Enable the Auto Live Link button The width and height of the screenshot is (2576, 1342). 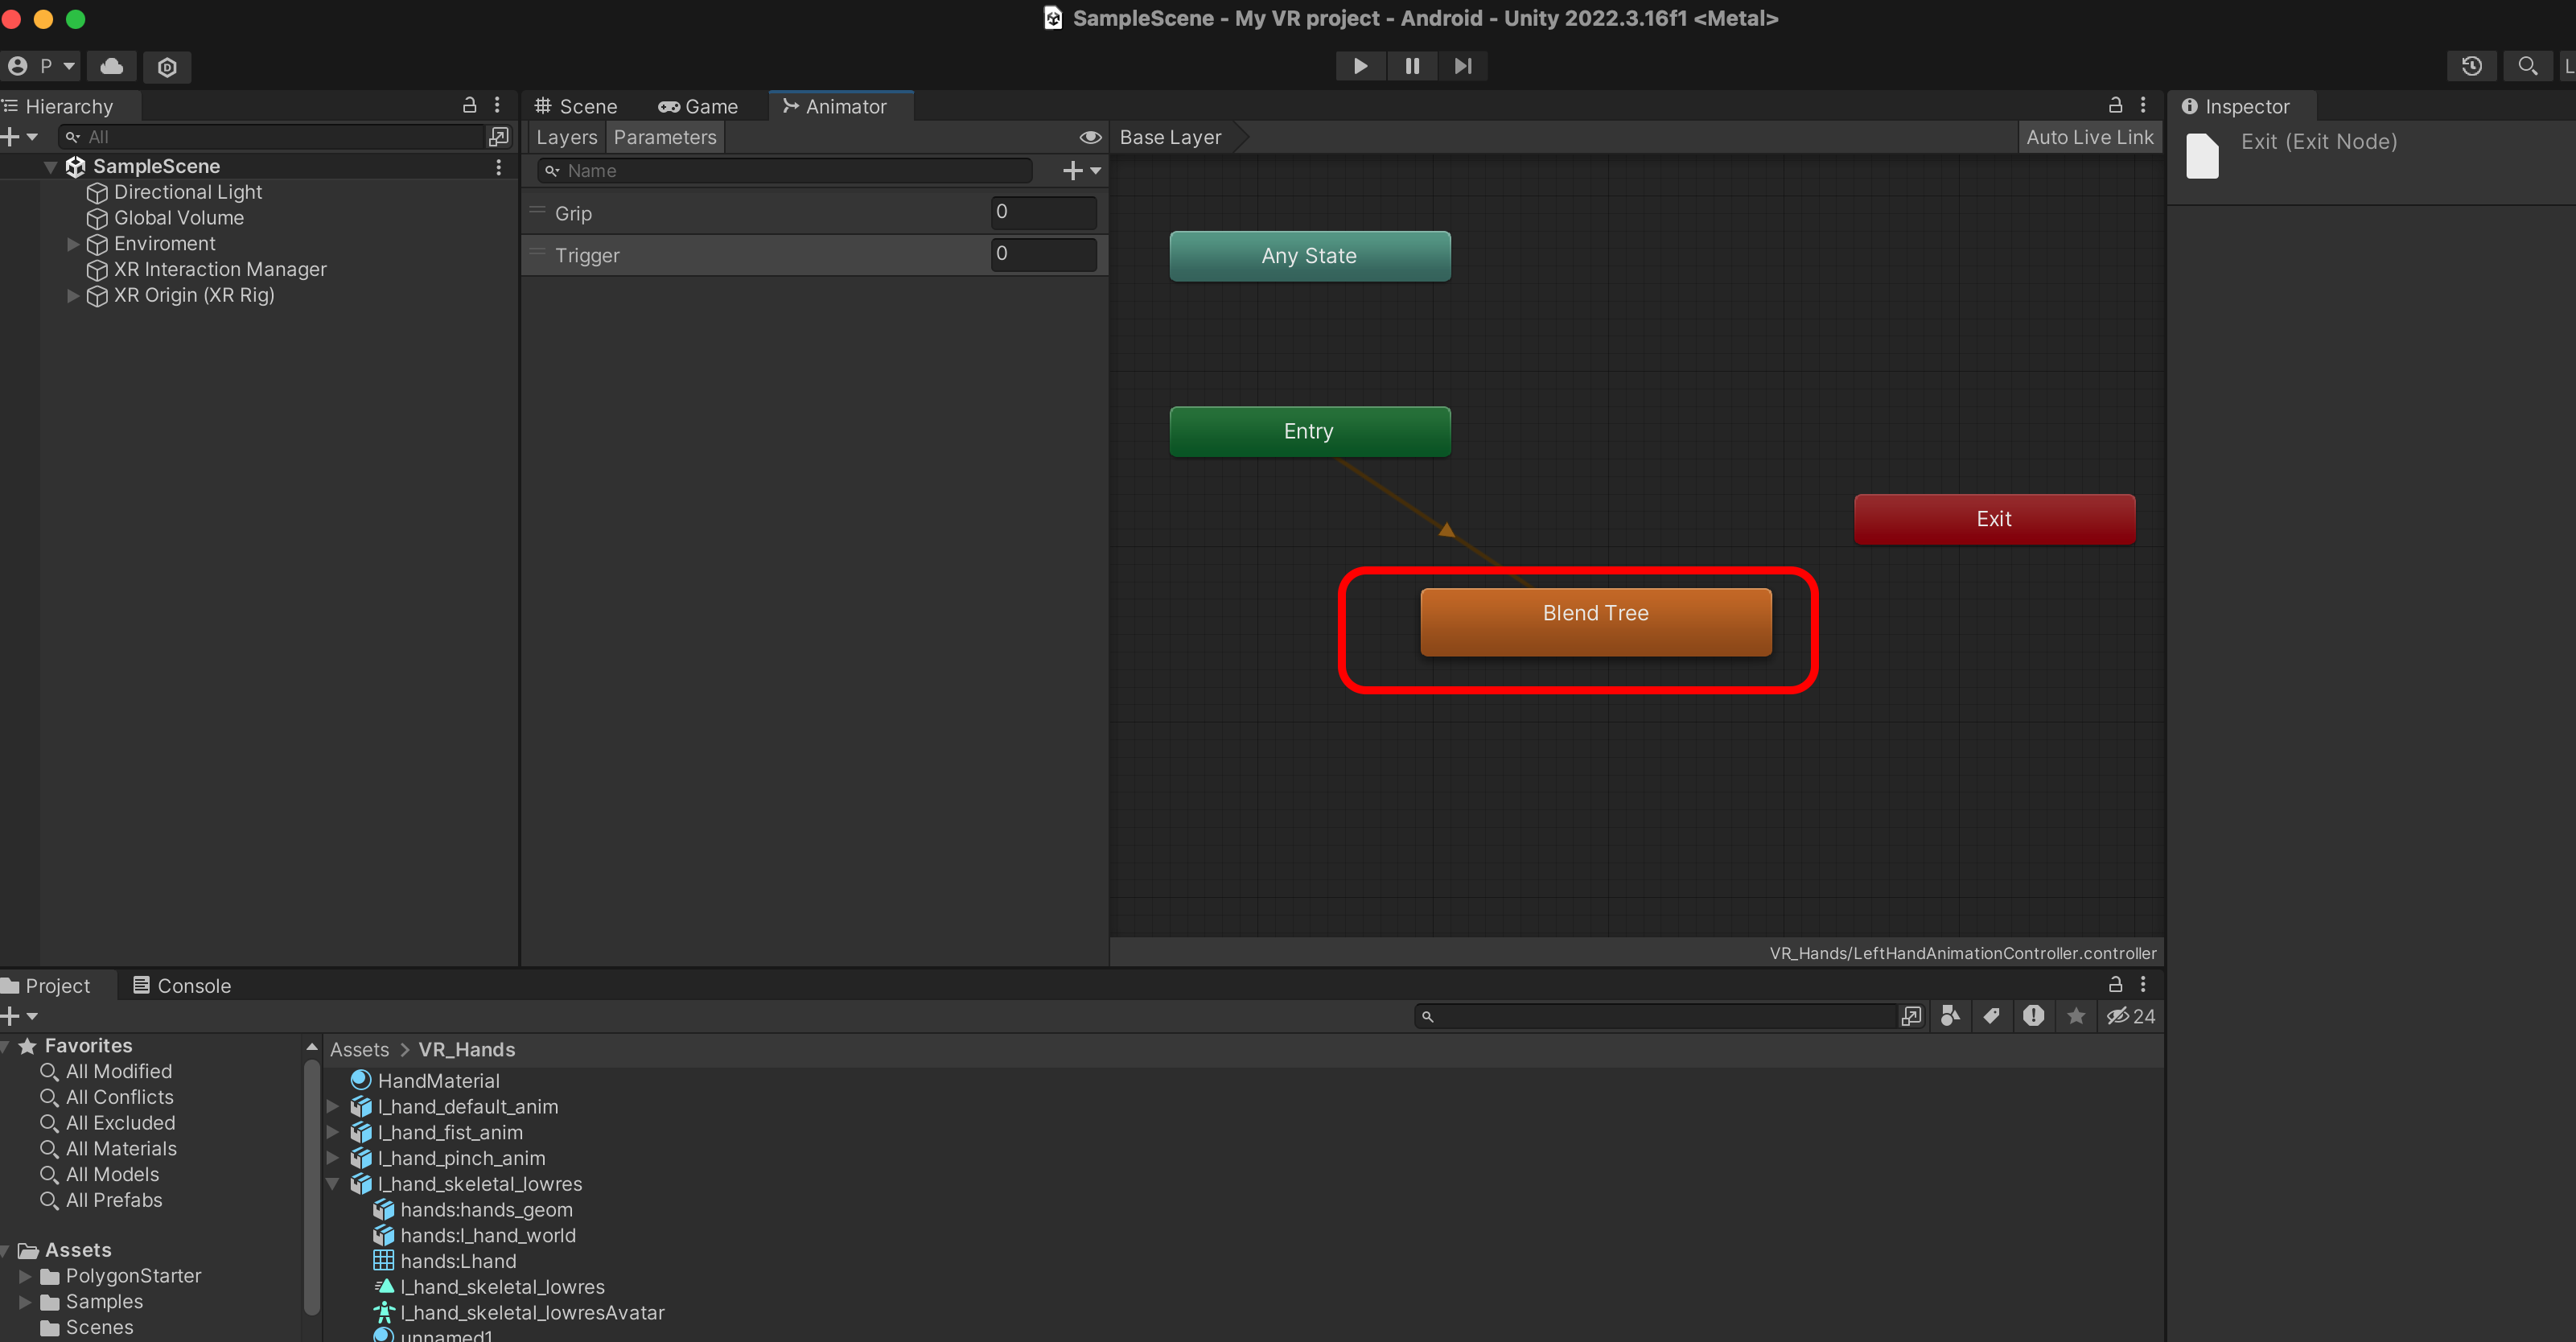(2089, 137)
